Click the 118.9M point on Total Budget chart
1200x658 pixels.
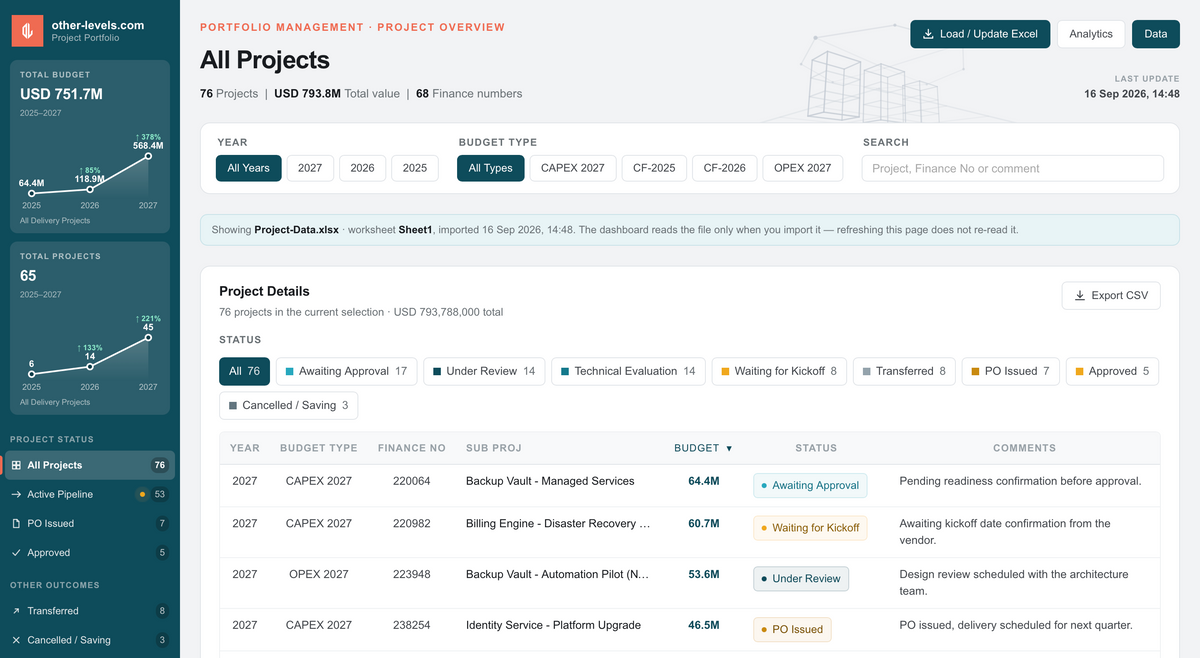click(90, 189)
